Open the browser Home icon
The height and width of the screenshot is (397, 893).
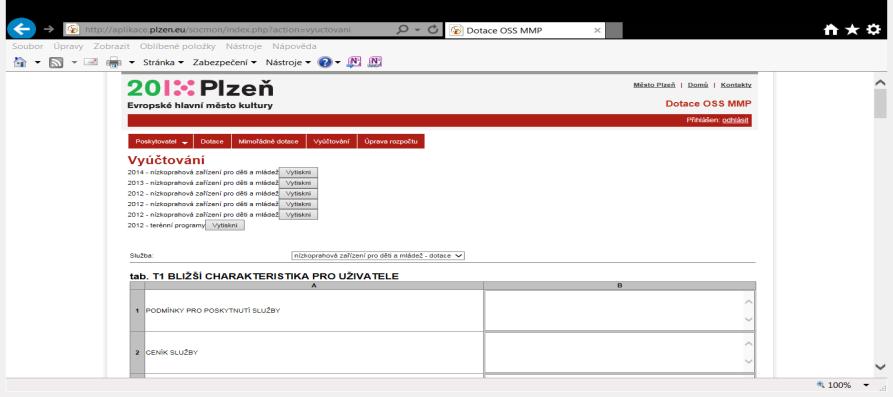pos(831,30)
